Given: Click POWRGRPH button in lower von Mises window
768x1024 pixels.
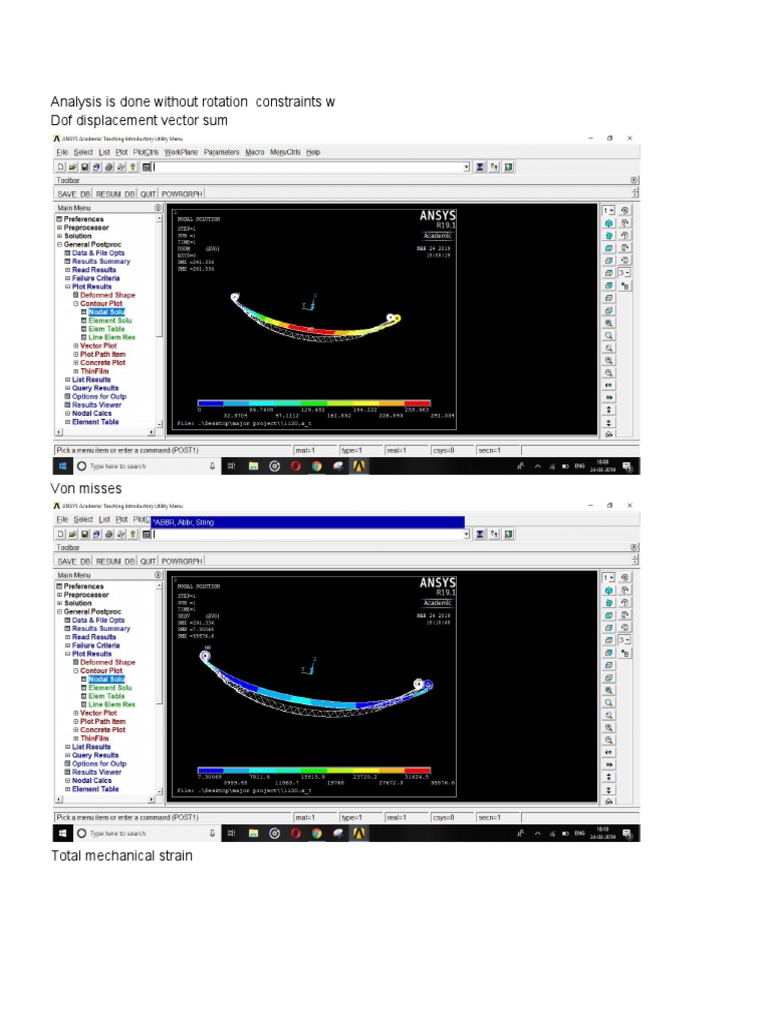Looking at the screenshot, I should pos(182,561).
